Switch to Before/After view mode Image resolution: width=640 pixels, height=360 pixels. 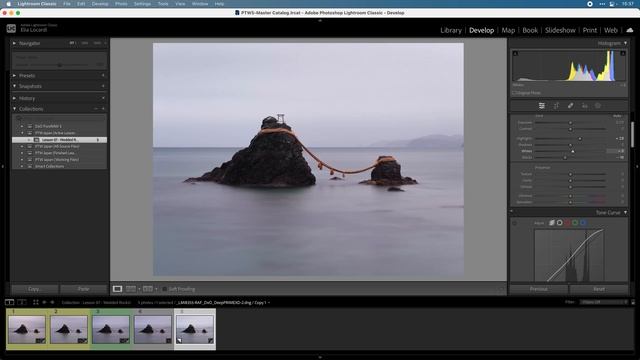148,289
